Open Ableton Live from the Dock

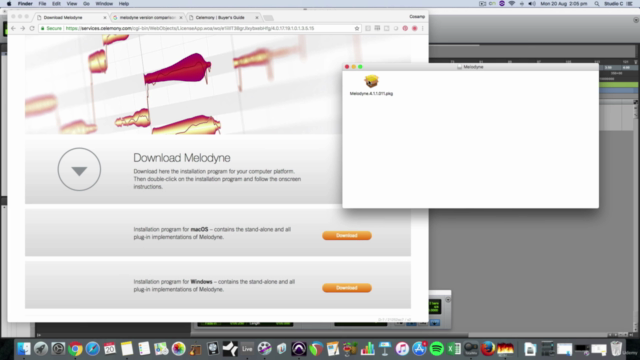[x=247, y=349]
